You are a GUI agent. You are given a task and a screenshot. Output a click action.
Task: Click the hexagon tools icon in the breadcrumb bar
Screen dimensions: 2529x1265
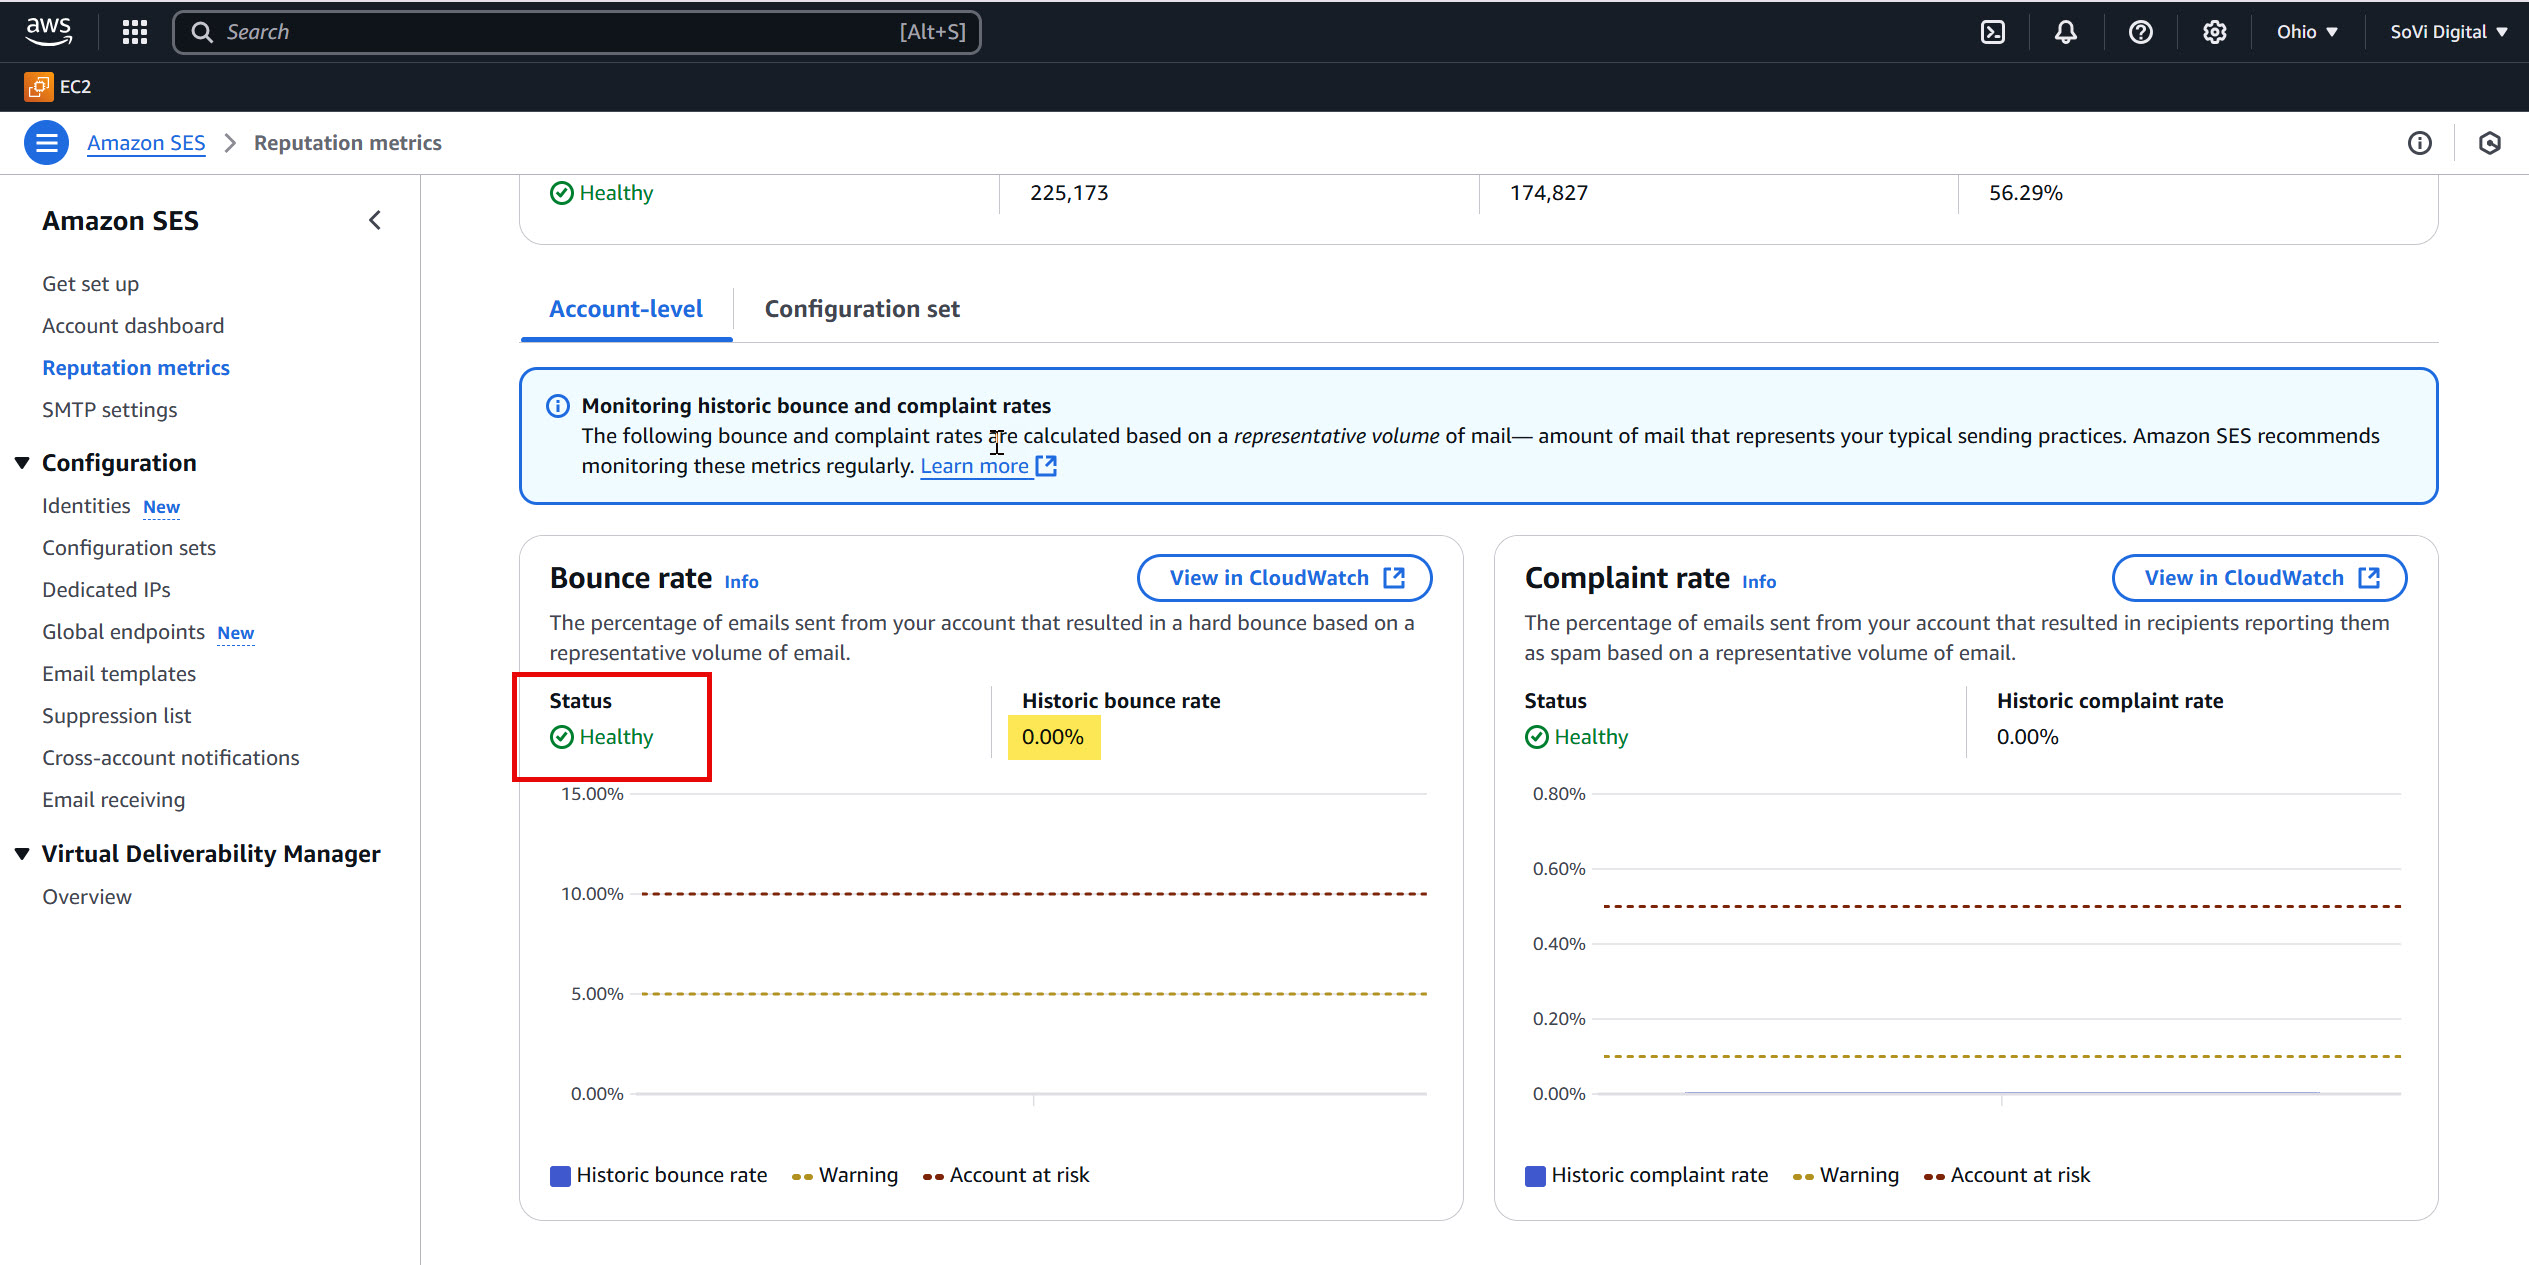click(x=2489, y=143)
